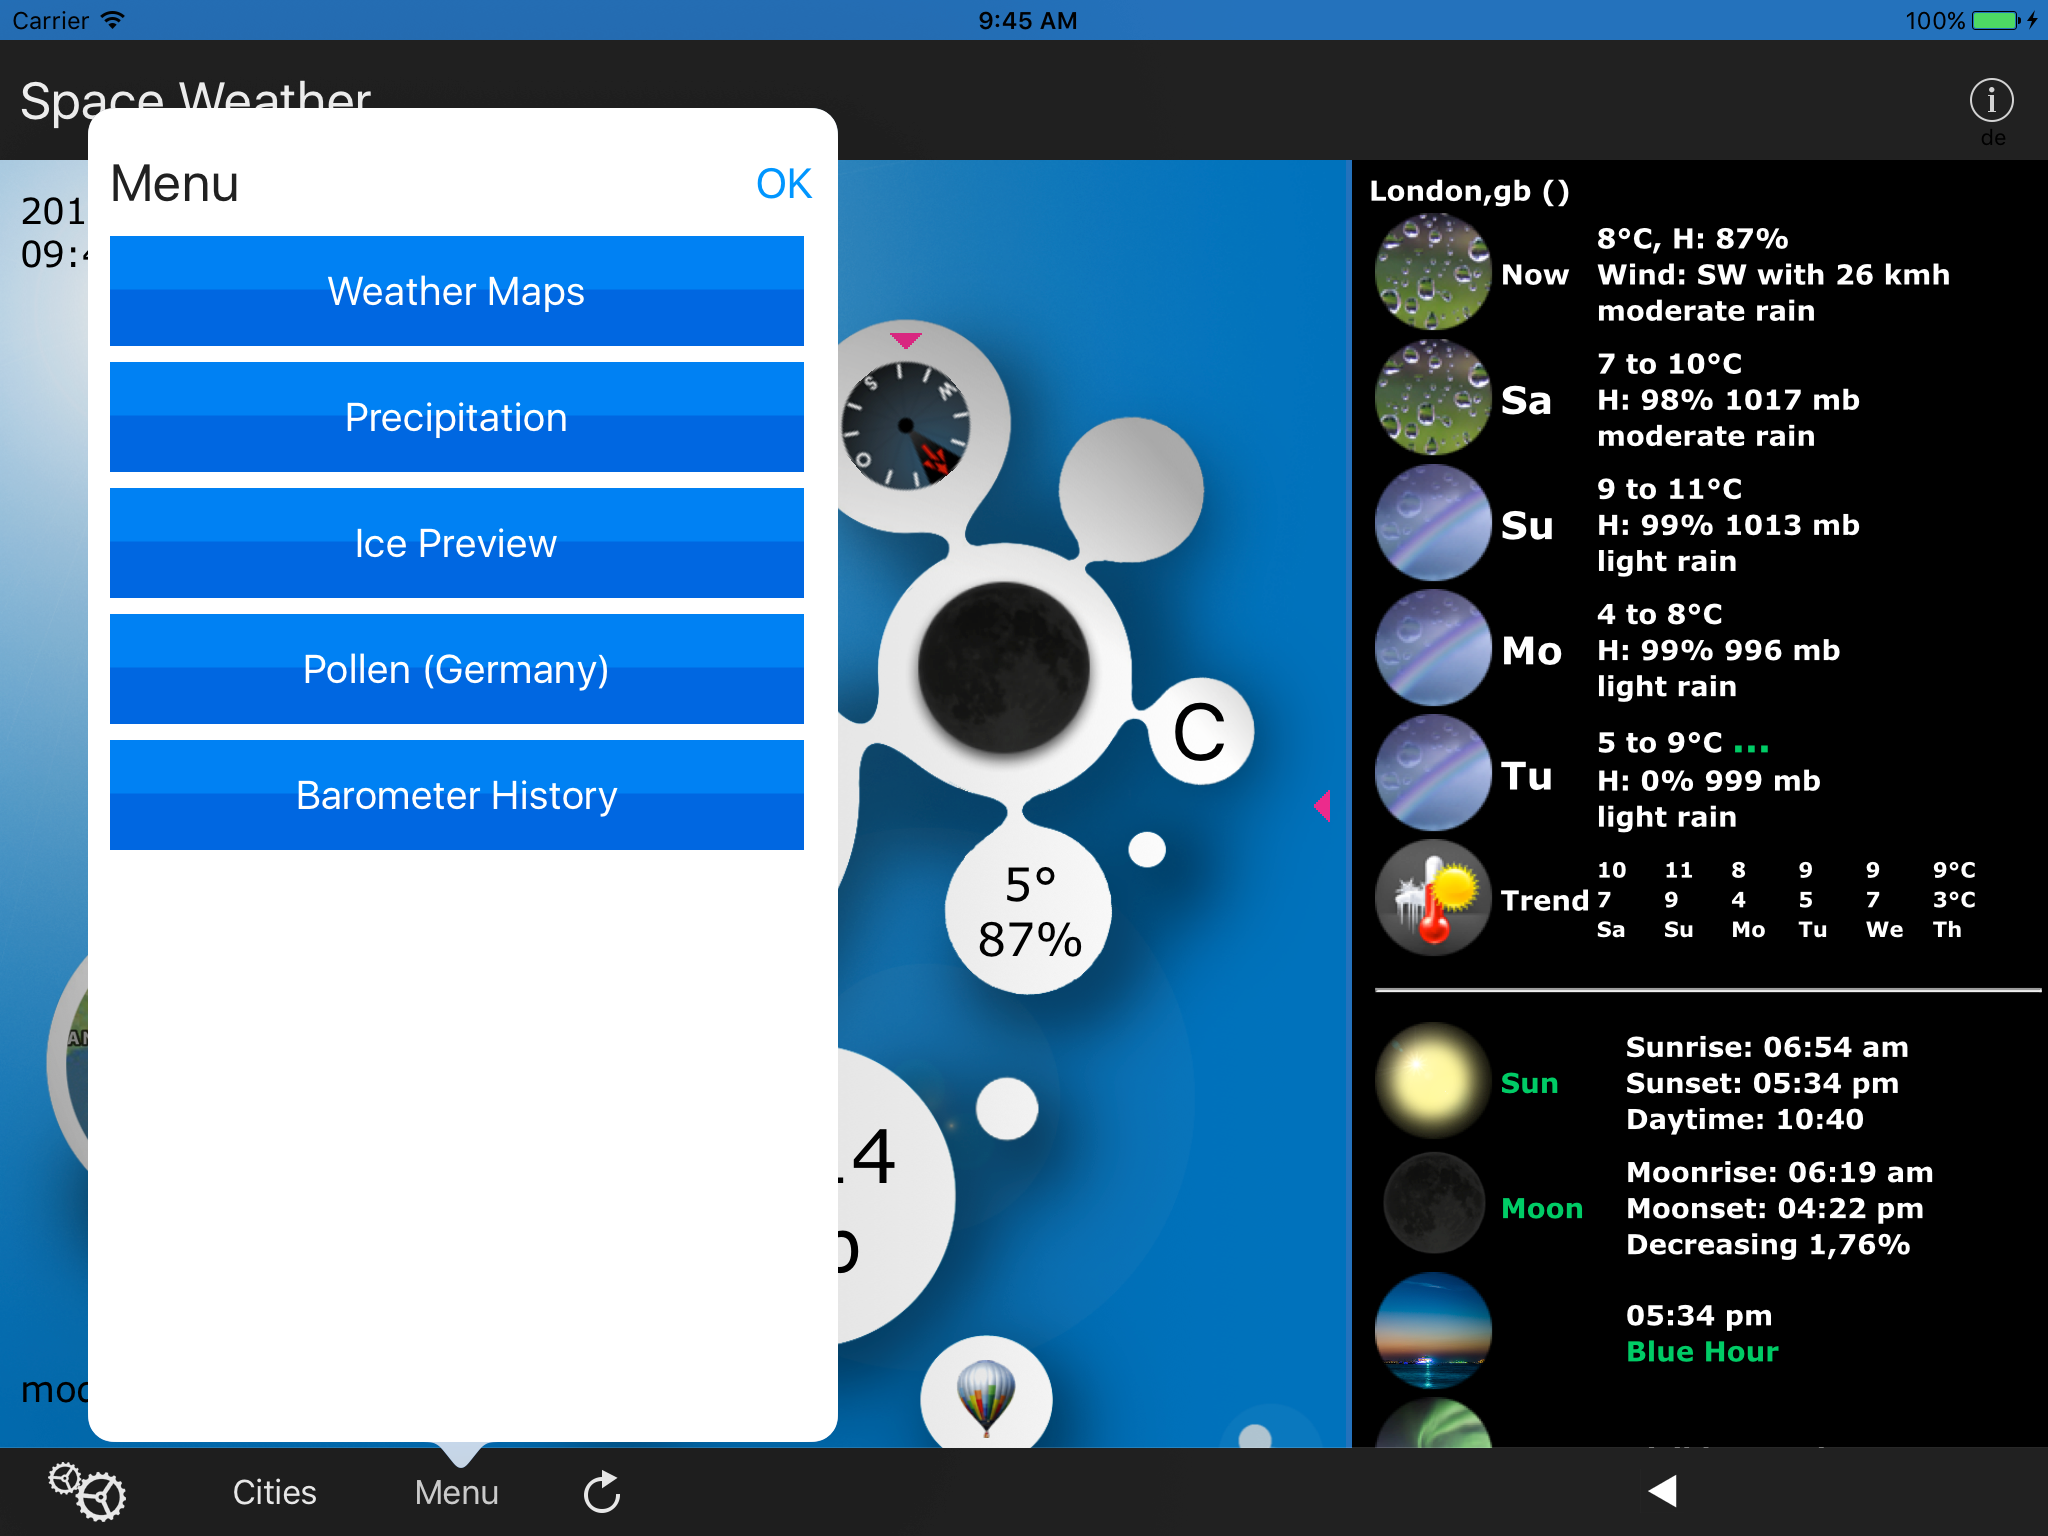Image resolution: width=2048 pixels, height=1536 pixels.
Task: Click the white back triangle arrow
Action: [x=1663, y=1490]
